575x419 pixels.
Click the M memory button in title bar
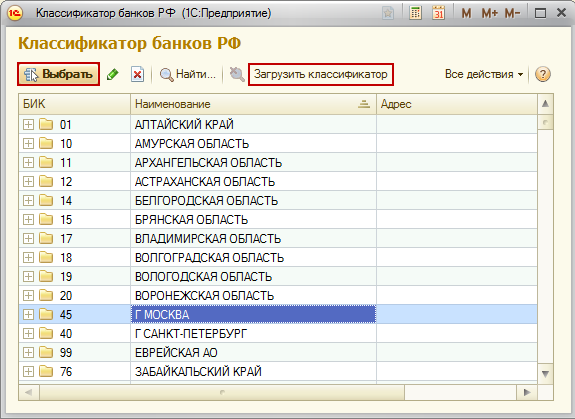pyautogui.click(x=466, y=14)
